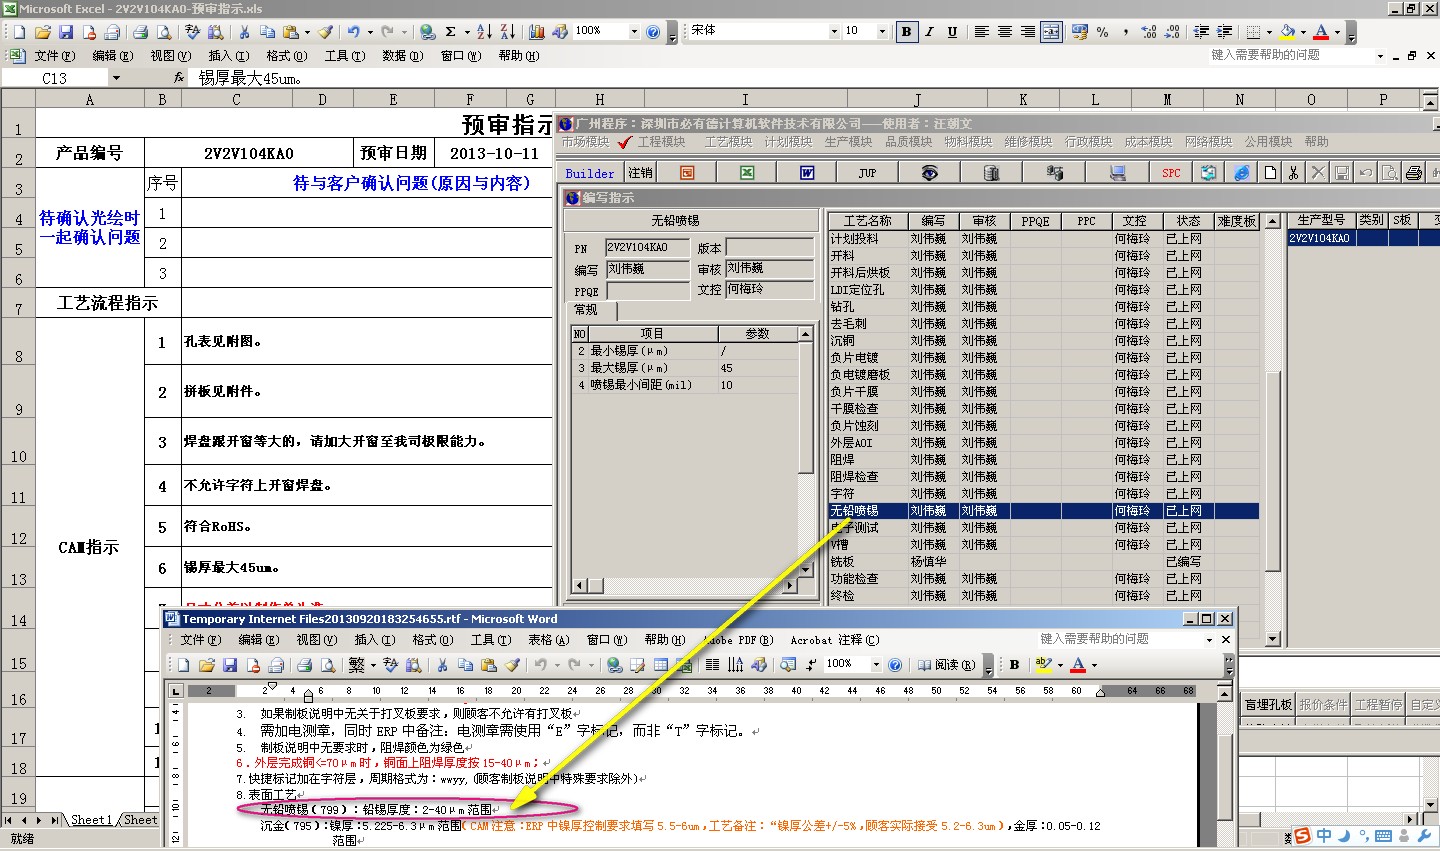Open the 工程模块 menu in ERP window
The width and height of the screenshot is (1440, 851).
[x=662, y=142]
